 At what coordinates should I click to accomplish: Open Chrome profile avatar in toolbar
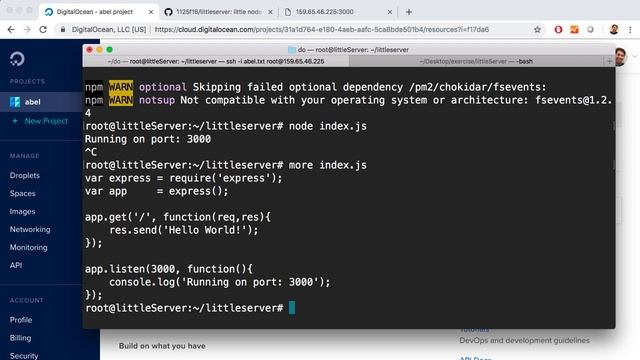pyautogui.click(x=614, y=29)
